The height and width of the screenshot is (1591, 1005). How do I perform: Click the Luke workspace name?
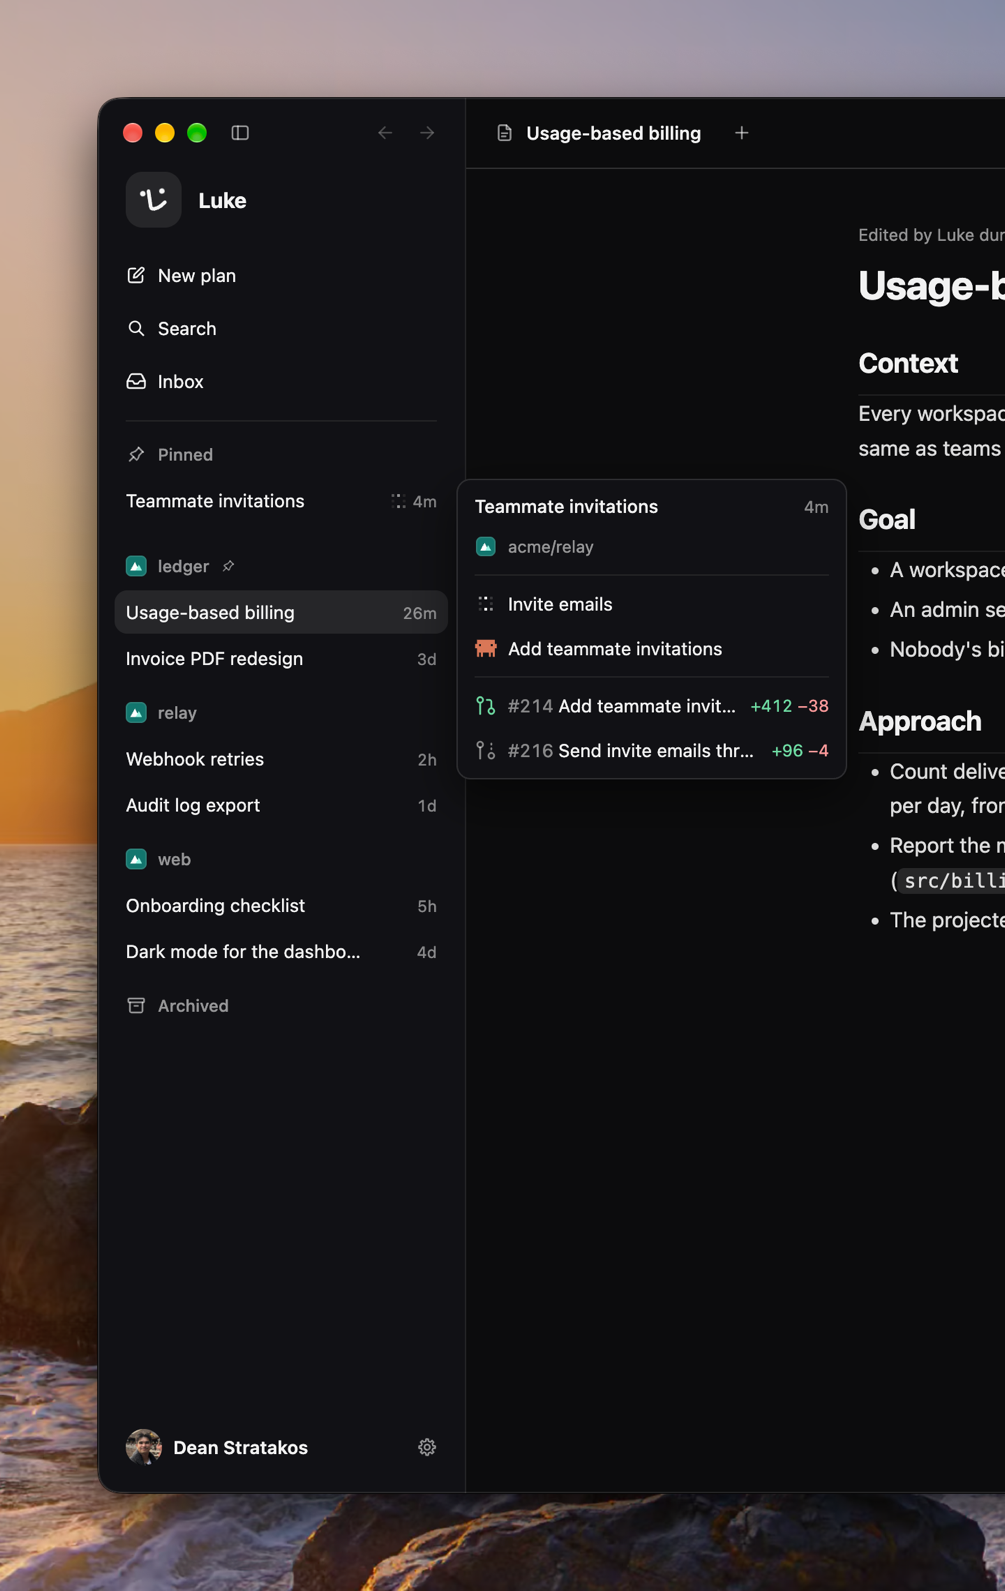click(x=222, y=200)
